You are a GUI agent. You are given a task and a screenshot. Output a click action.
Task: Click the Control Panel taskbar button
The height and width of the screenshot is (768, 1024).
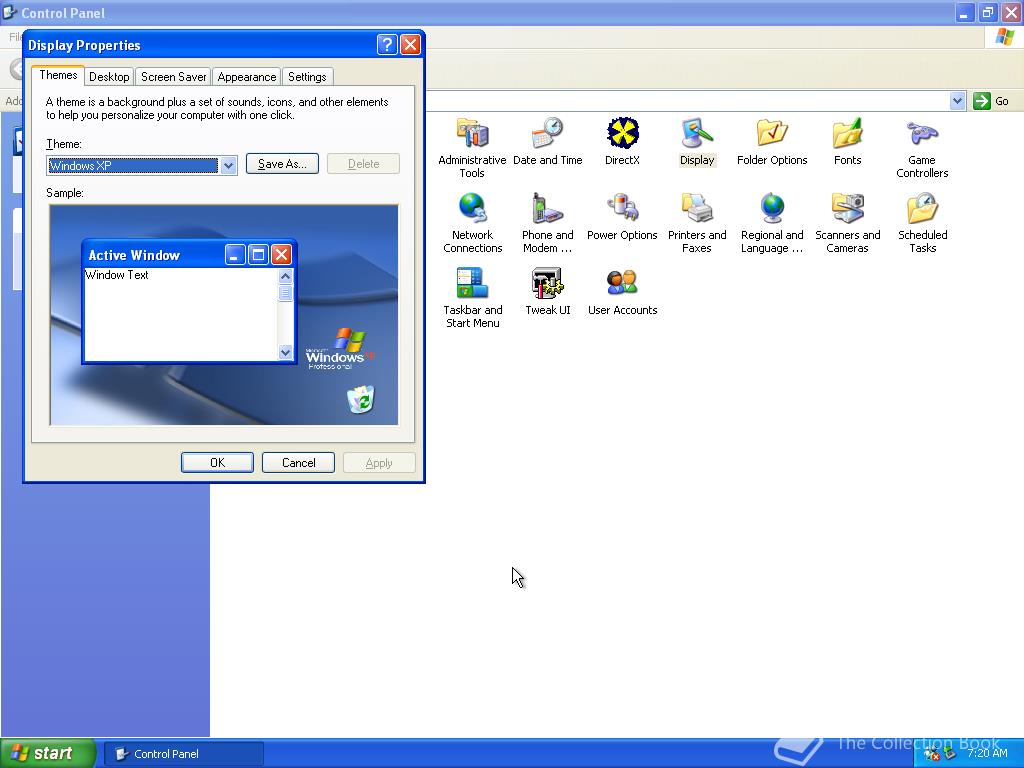[184, 754]
